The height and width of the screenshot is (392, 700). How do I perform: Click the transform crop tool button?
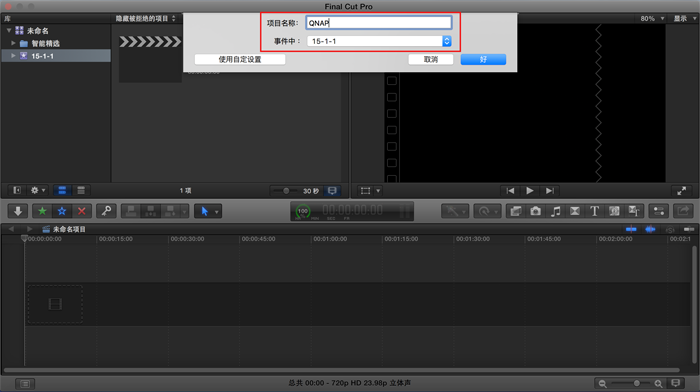pyautogui.click(x=365, y=191)
